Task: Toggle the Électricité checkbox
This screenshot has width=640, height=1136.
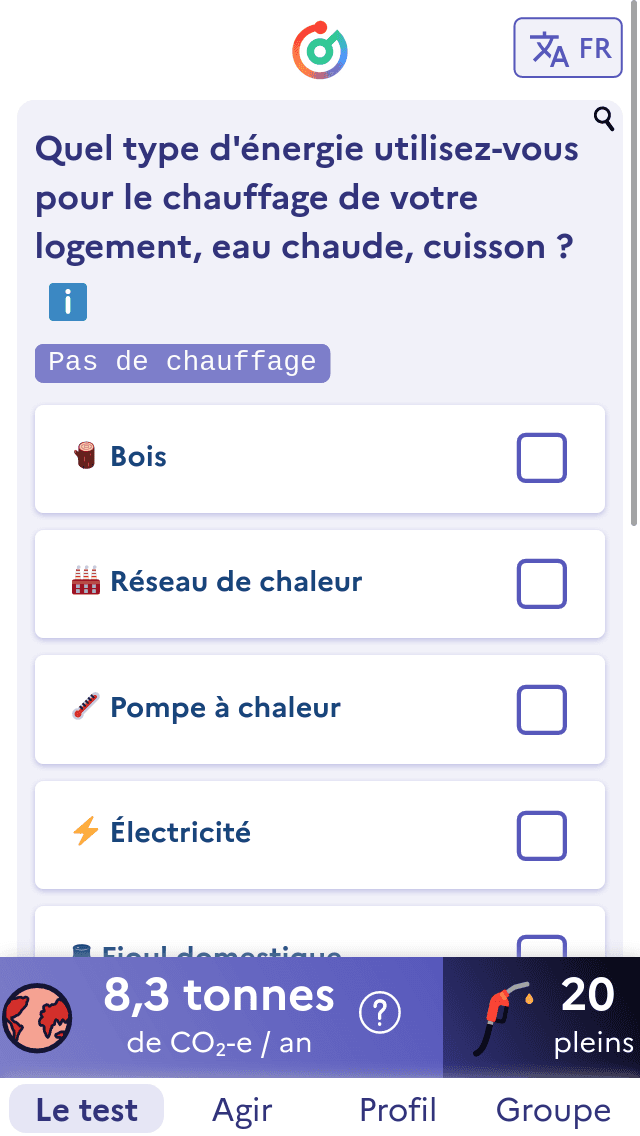Action: [541, 835]
